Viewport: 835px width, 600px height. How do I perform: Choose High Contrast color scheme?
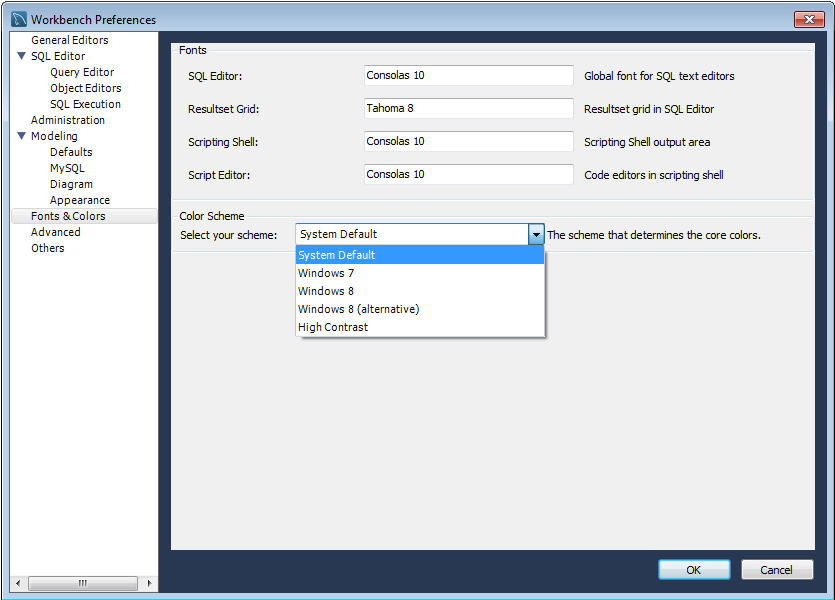click(x=420, y=327)
